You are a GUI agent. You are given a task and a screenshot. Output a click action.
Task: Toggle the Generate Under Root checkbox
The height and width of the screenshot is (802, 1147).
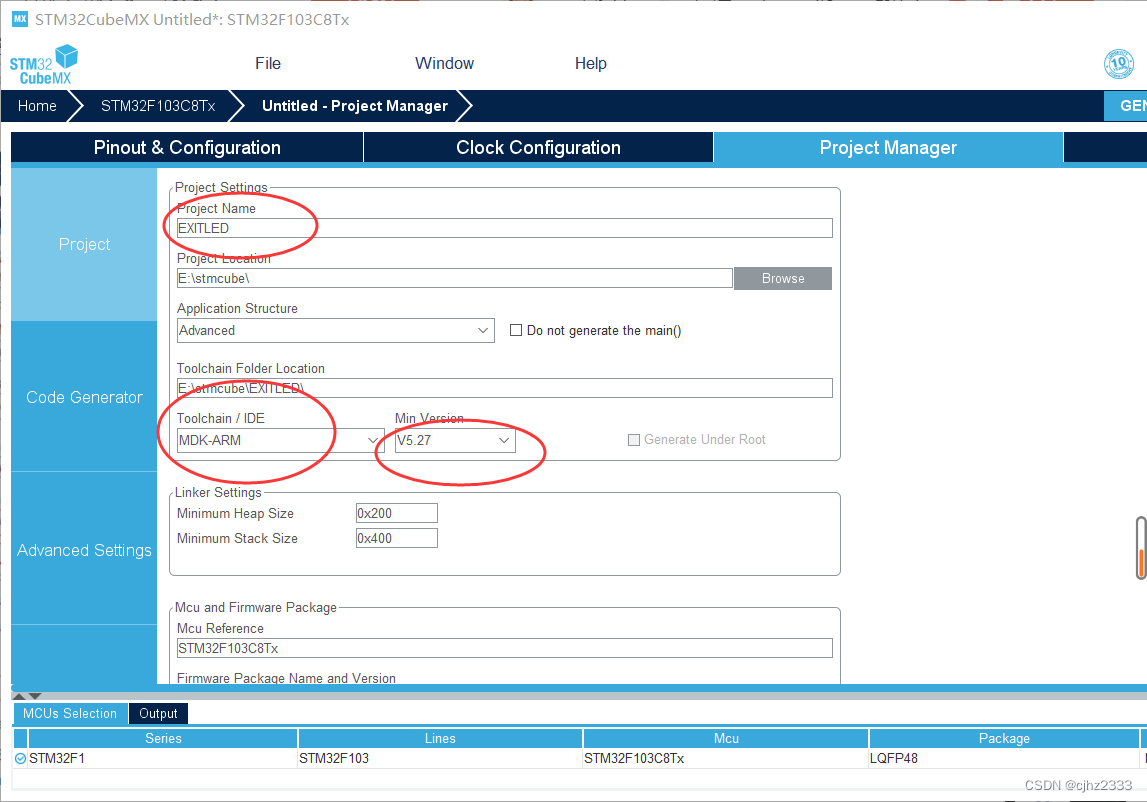(634, 440)
